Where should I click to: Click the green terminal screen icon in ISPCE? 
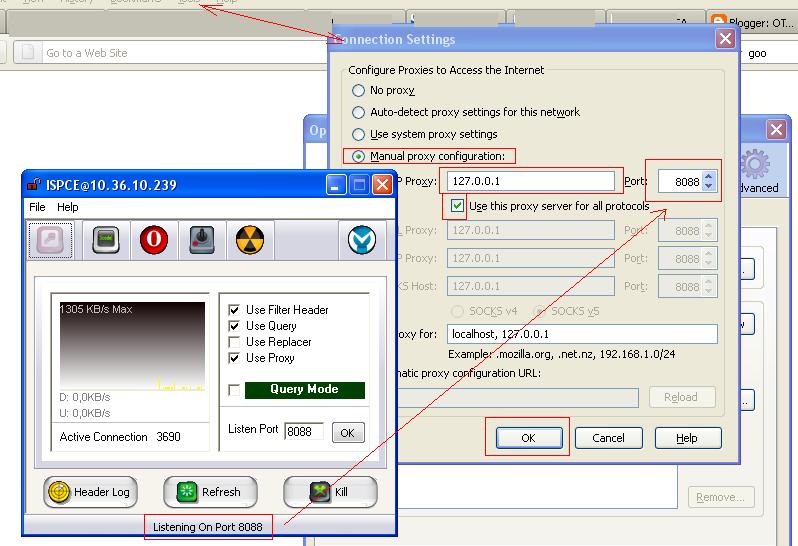coord(106,240)
